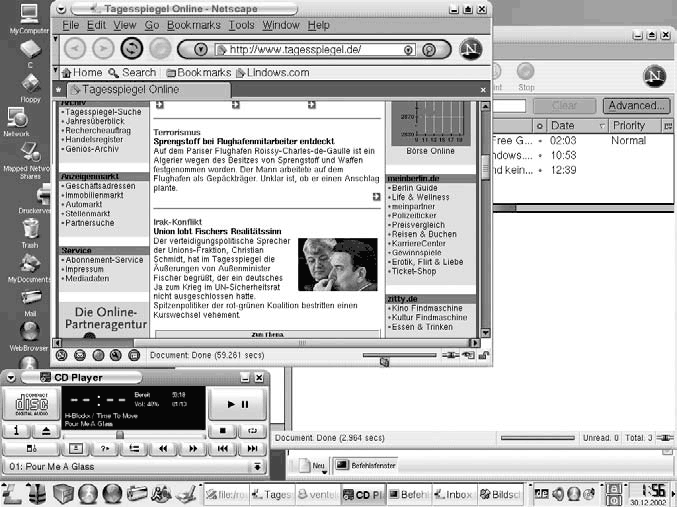The height and width of the screenshot is (507, 677).
Task: Open the Berlin Guide link
Action: click(413, 188)
